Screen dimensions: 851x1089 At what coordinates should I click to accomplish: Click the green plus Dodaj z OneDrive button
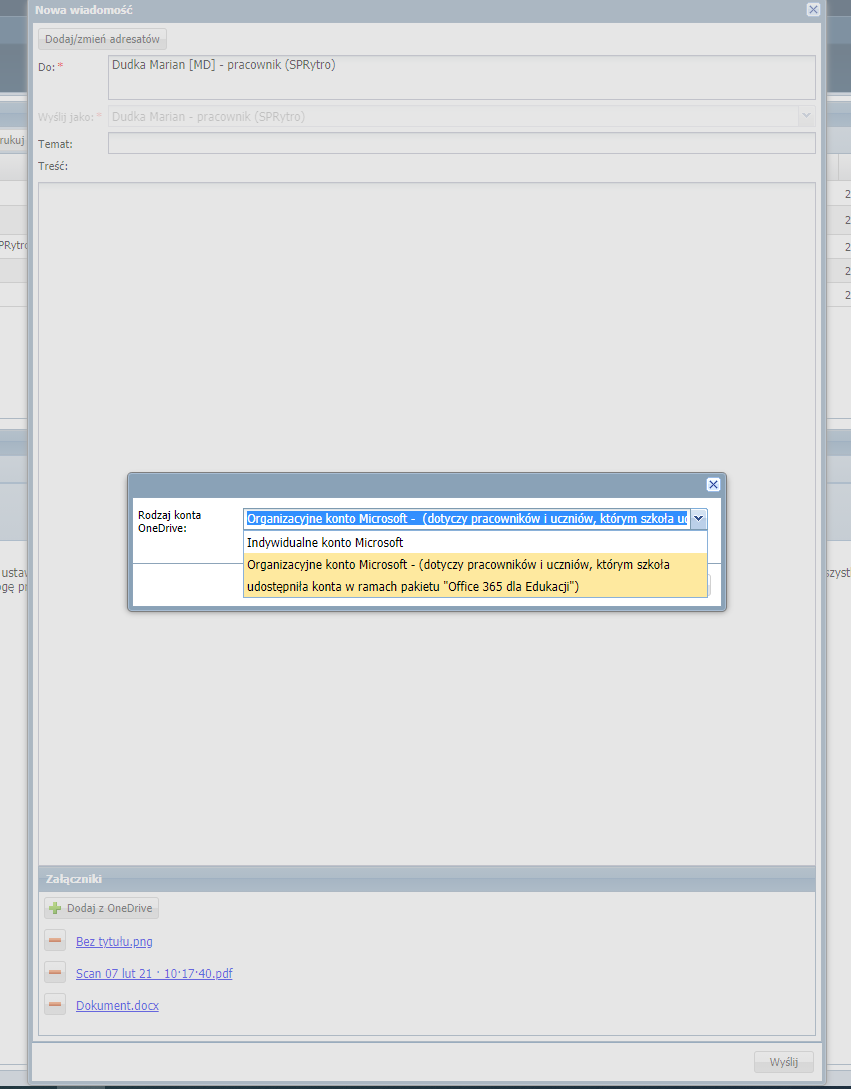[101, 908]
